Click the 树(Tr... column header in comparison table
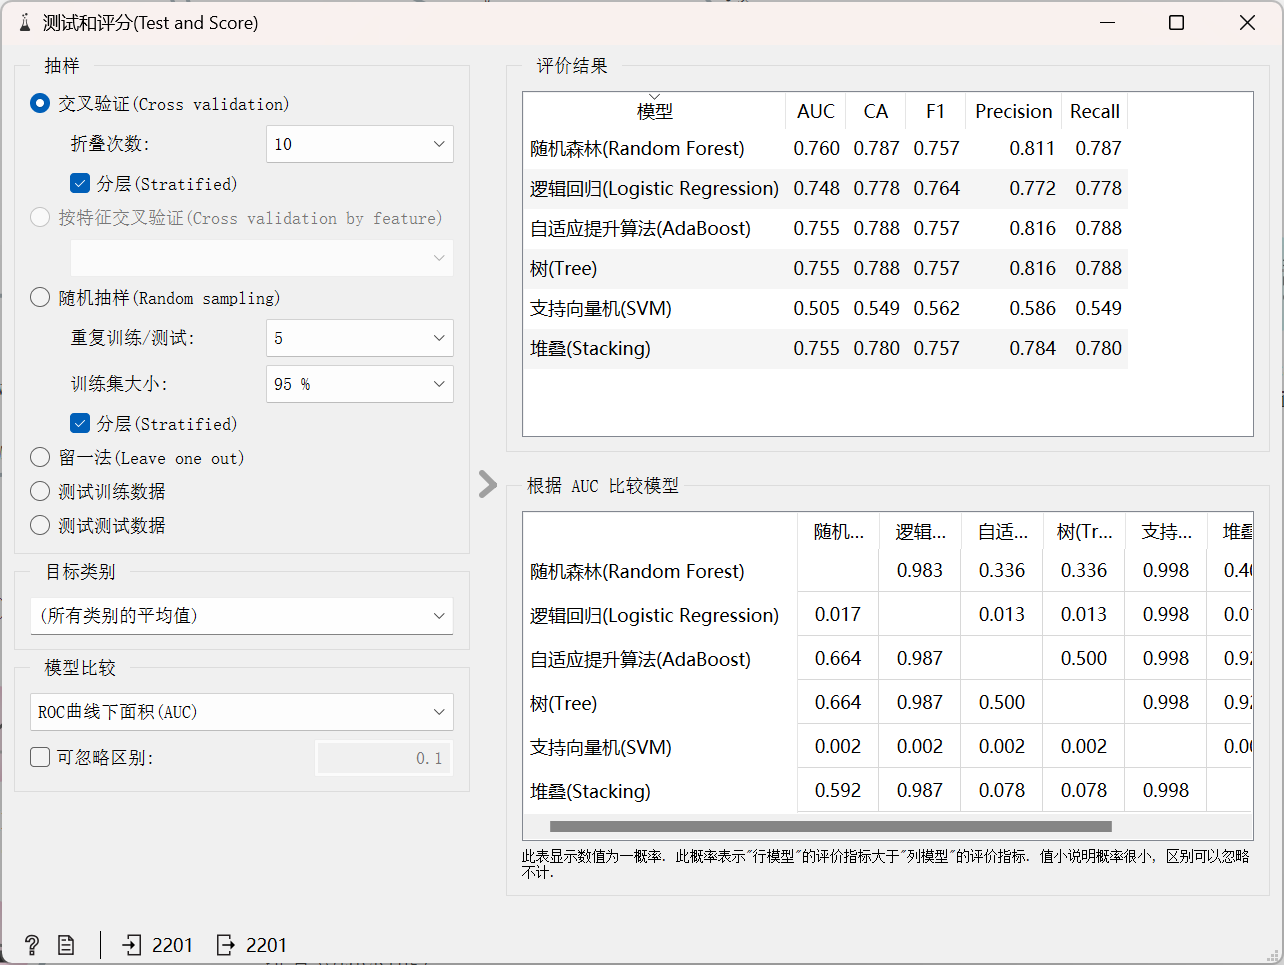The width and height of the screenshot is (1284, 965). pos(1084,532)
